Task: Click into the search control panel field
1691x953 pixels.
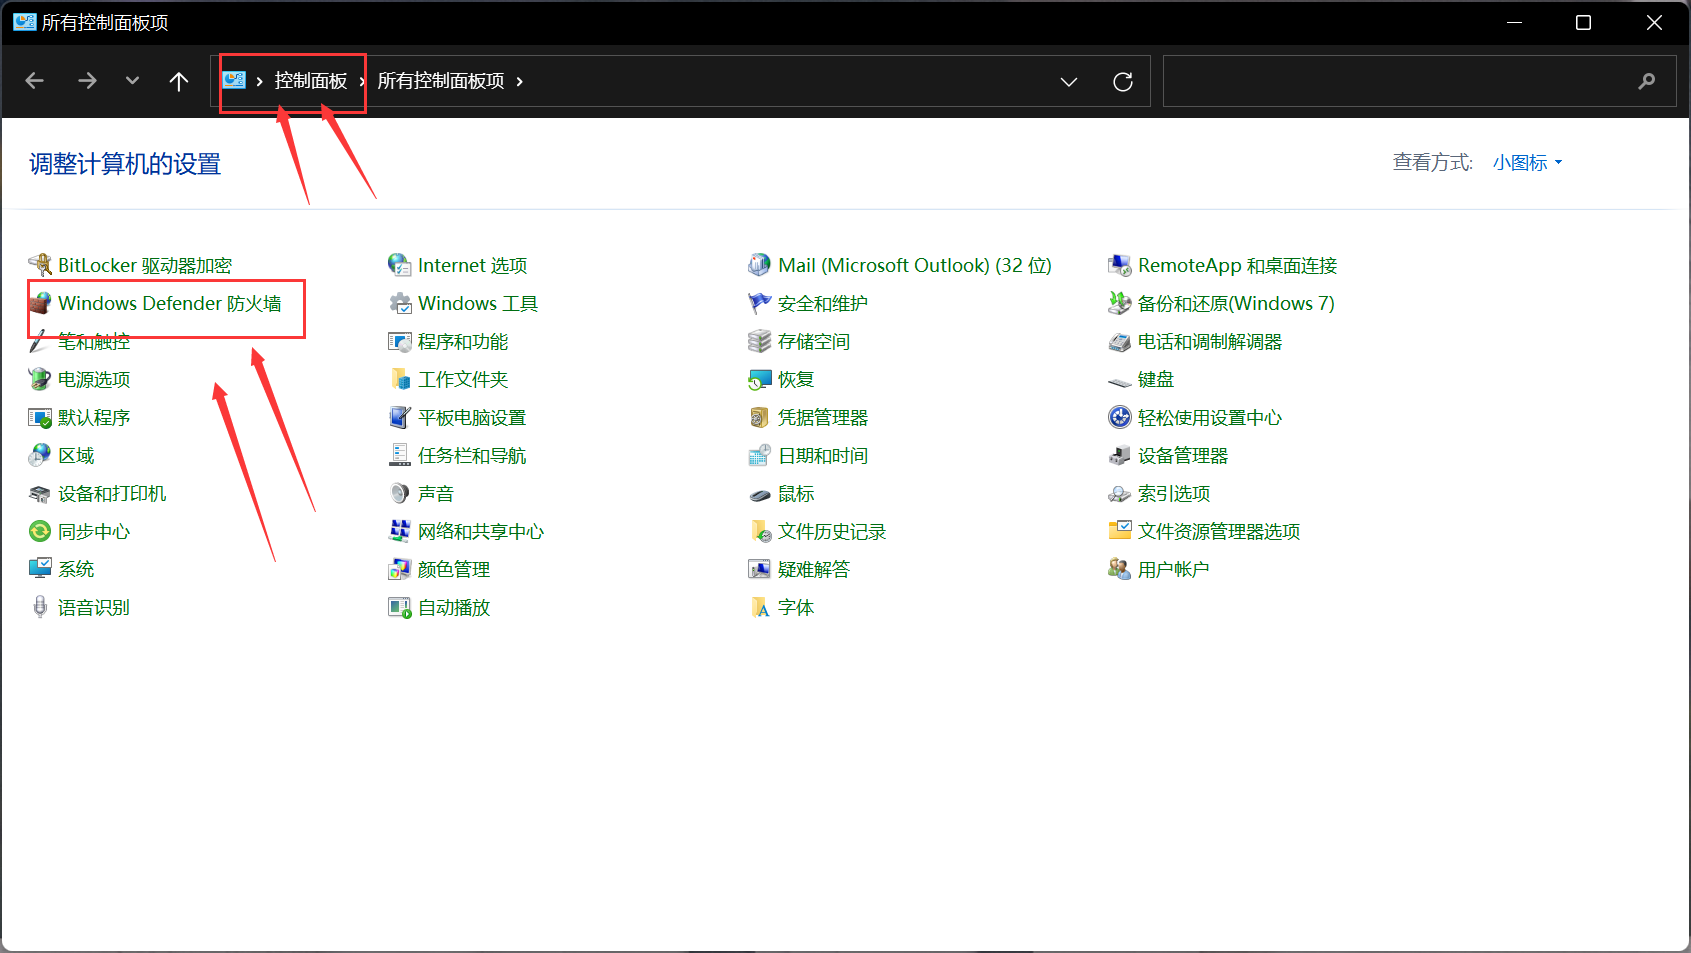Action: pyautogui.click(x=1395, y=81)
